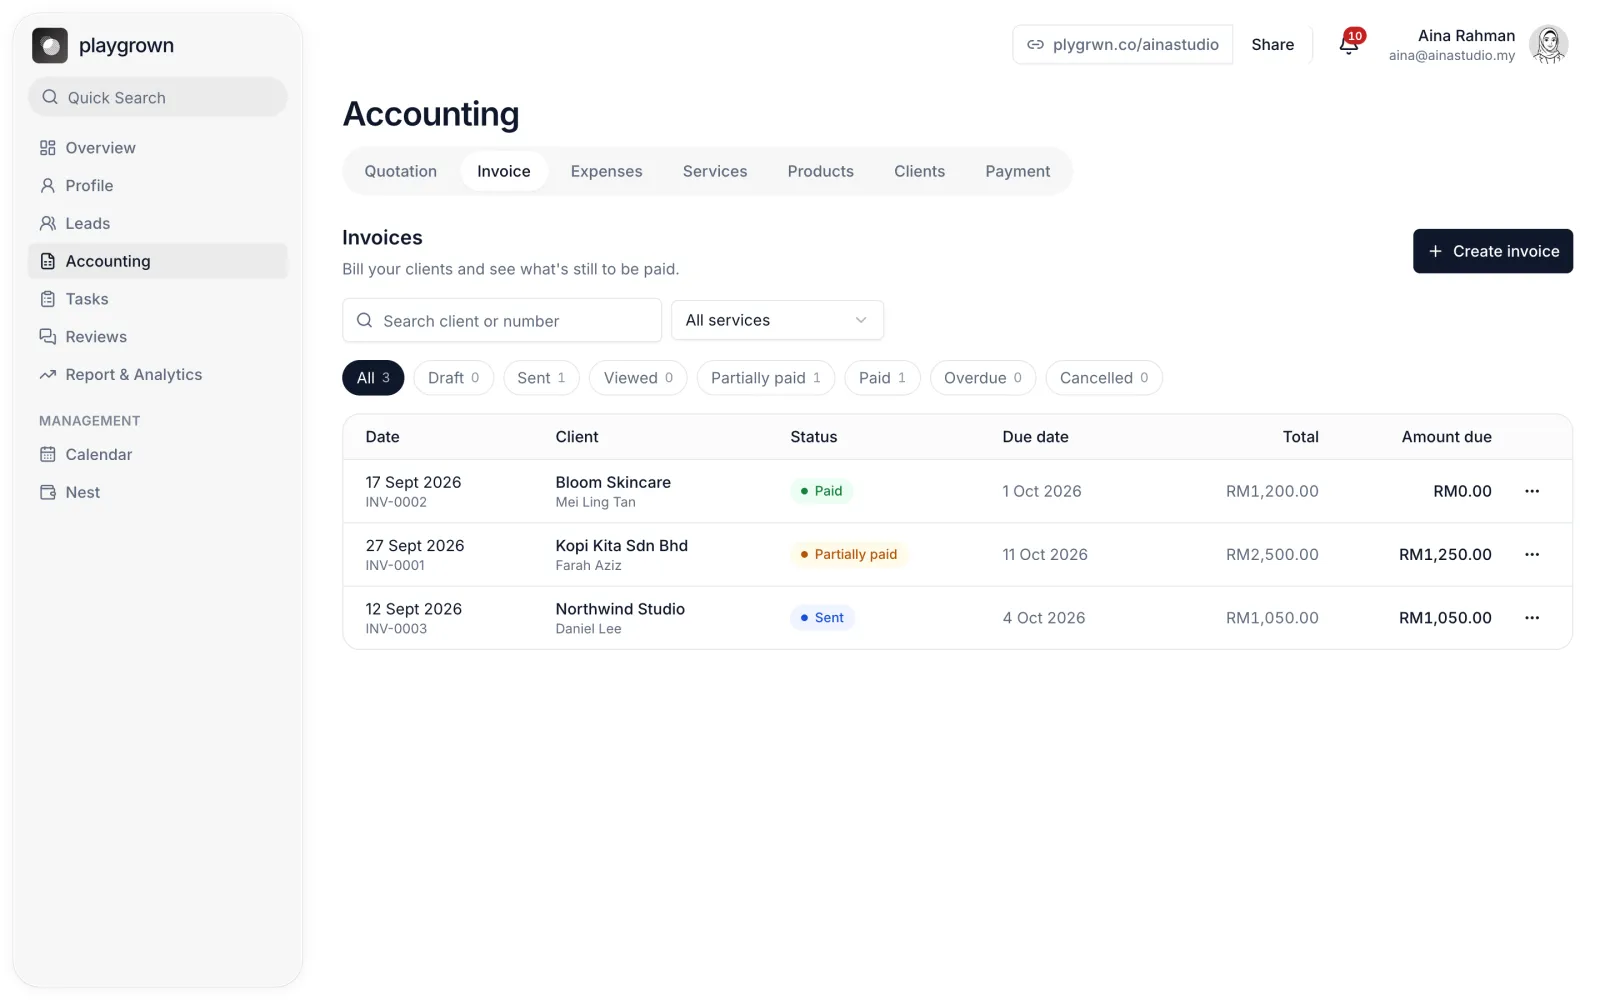
Task: Open Report & Analytics
Action: 158,375
